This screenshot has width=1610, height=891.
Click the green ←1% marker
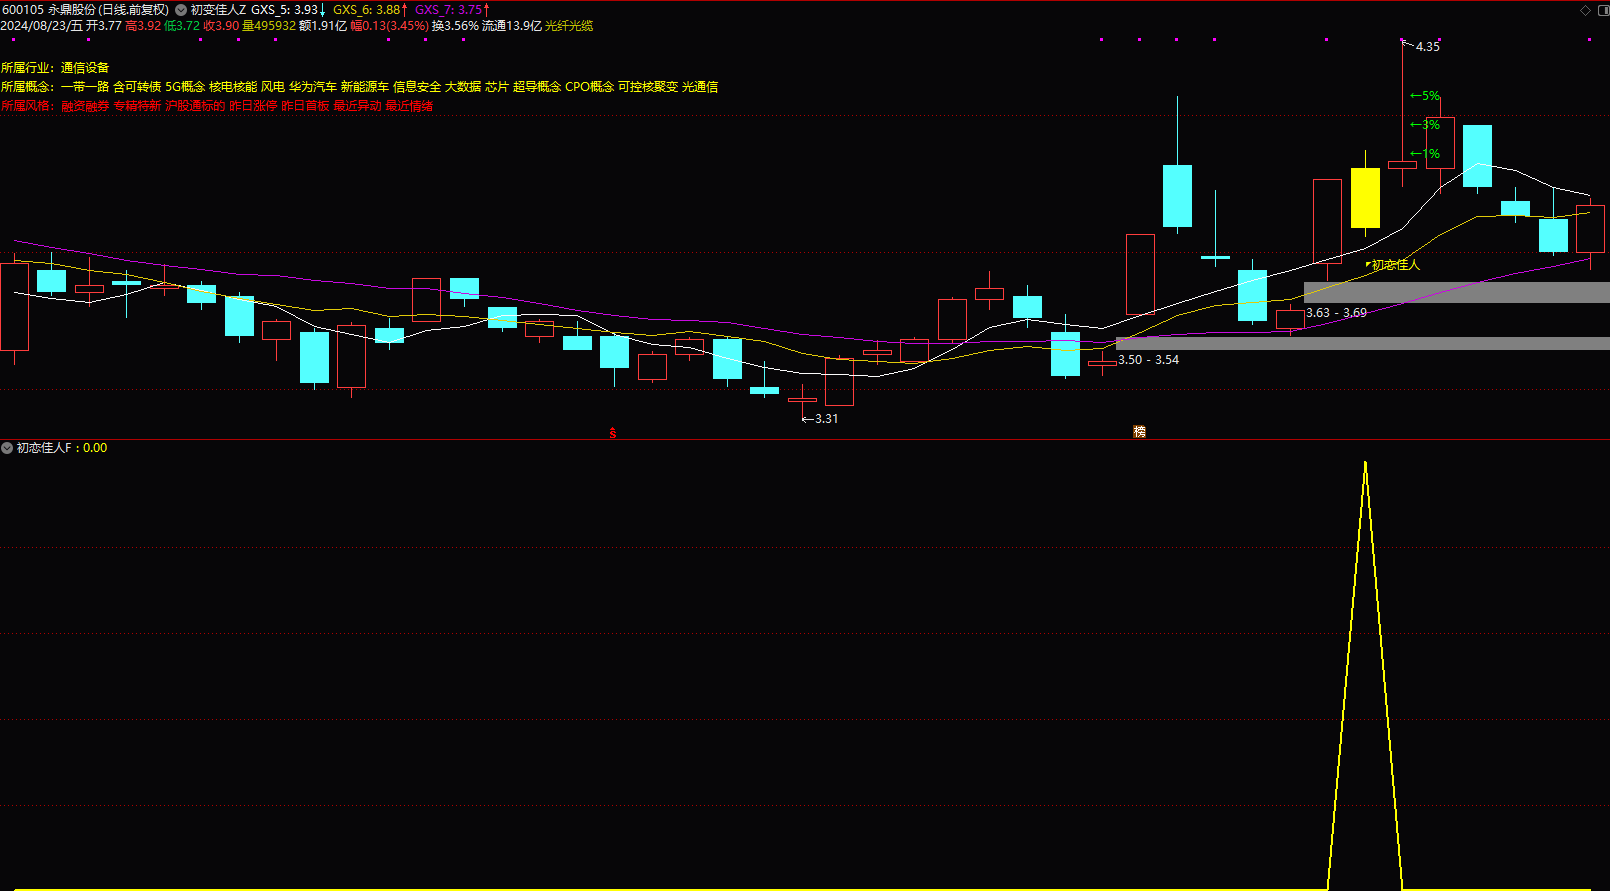tap(1425, 154)
